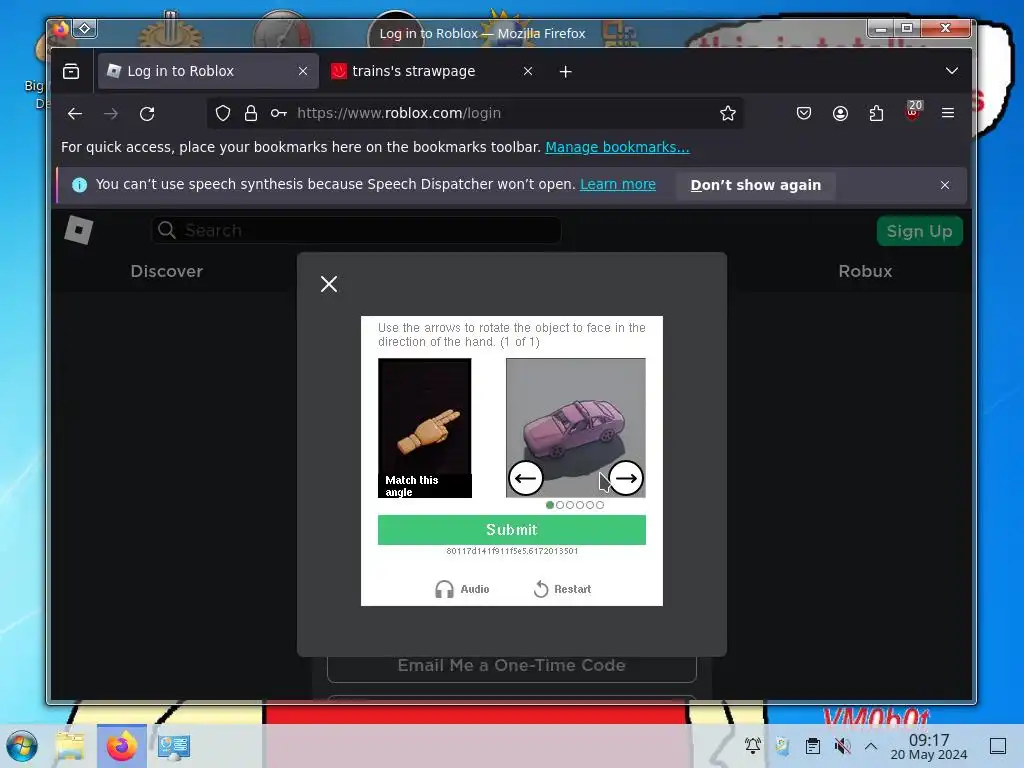Save page to Pocket

804,114
